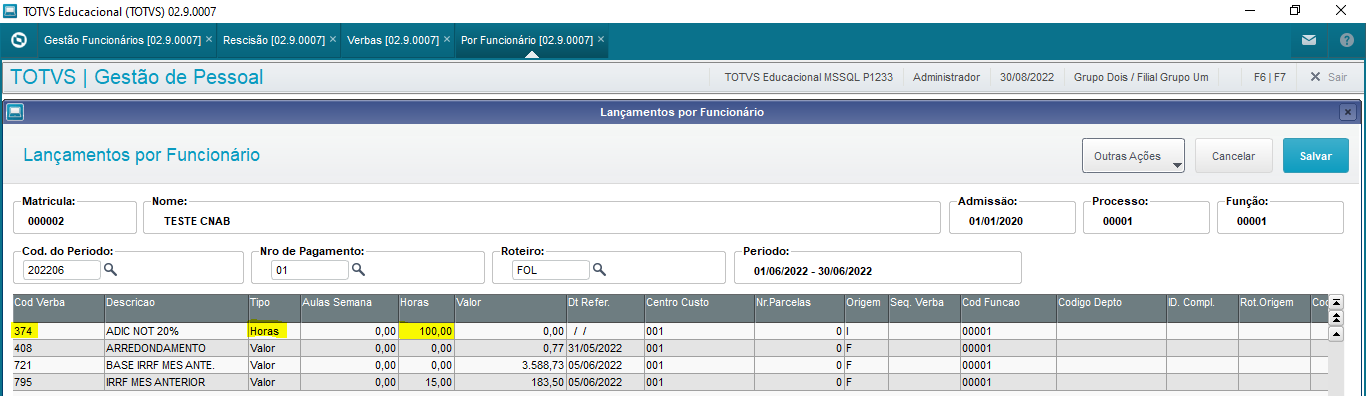Image resolution: width=1366 pixels, height=396 pixels.
Task: Focus the Nro de Pagamento field 01
Action: [x=309, y=270]
